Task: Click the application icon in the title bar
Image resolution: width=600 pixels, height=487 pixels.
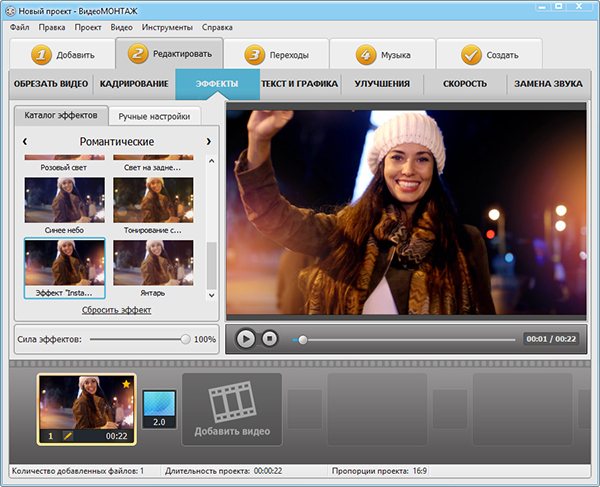Action: tap(10, 11)
